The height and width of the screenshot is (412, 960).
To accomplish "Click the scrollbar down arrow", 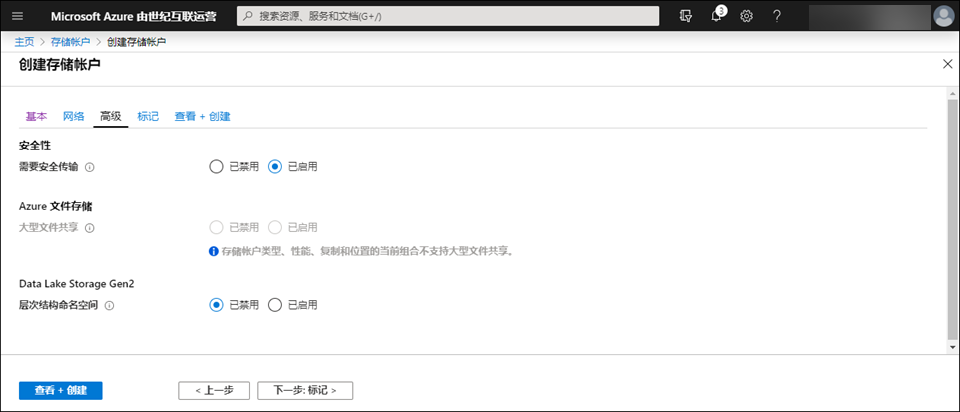I will click(952, 346).
